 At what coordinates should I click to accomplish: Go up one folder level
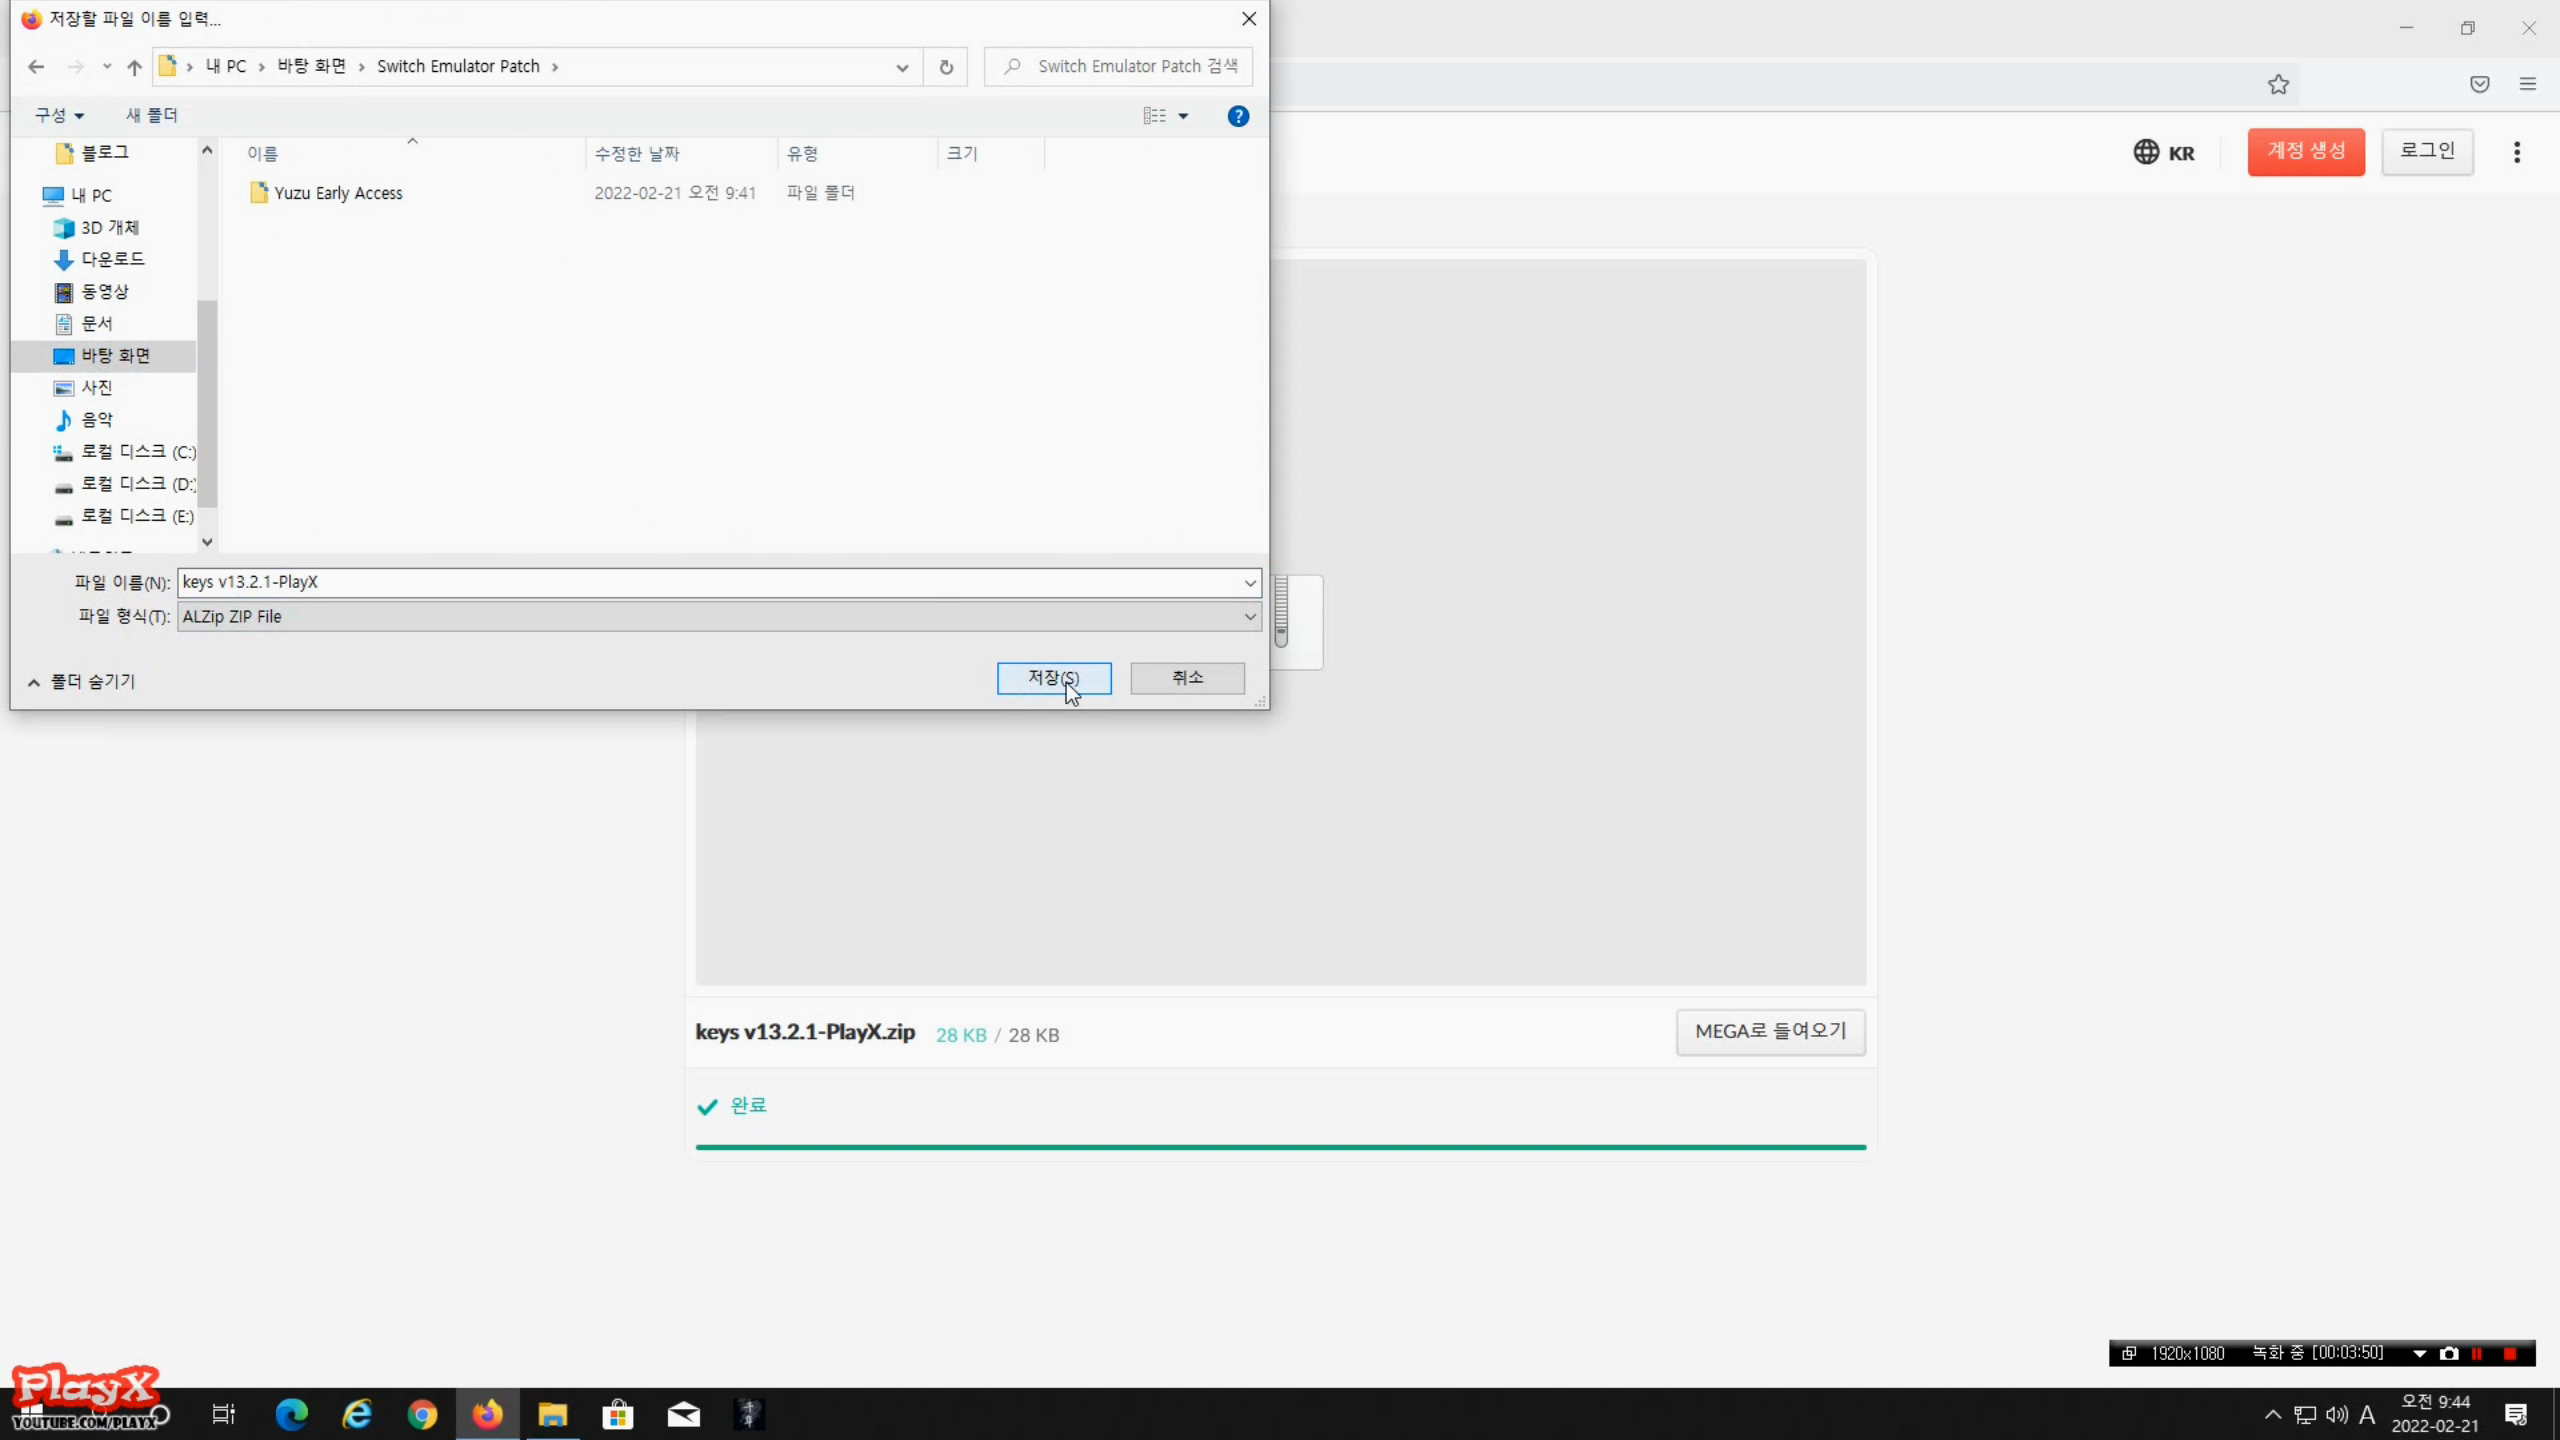pos(134,67)
